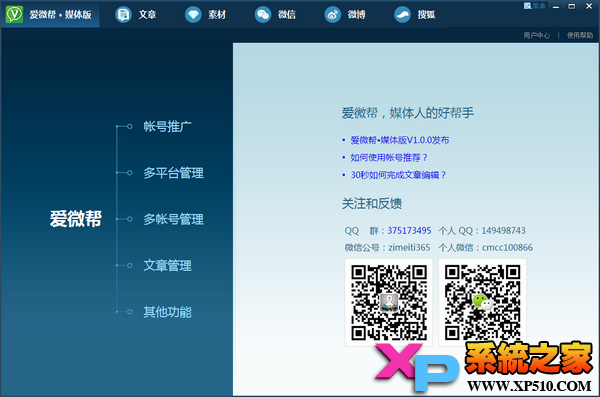Click QQ group number 375173495

(x=409, y=230)
